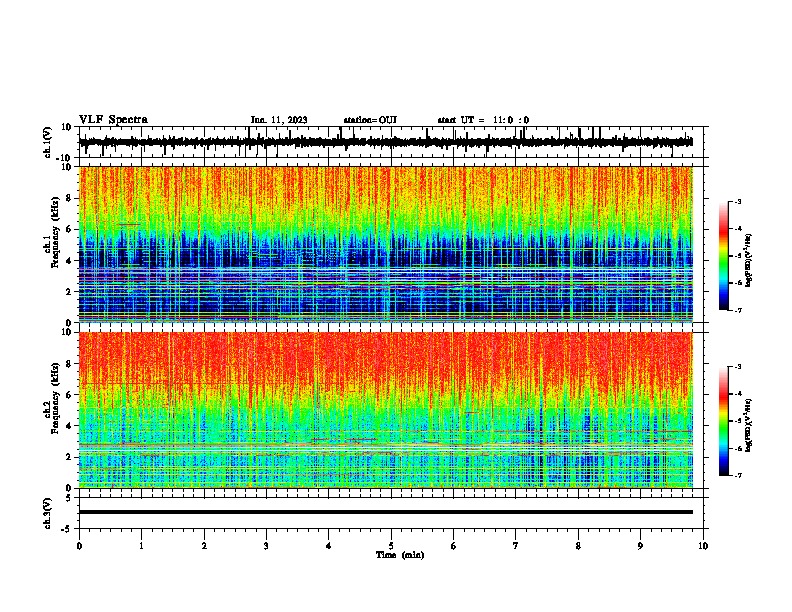Image resolution: width=792 pixels, height=612 pixels.
Task: Click the "ch.1(V)" waveform axis label
Action: [x=48, y=142]
